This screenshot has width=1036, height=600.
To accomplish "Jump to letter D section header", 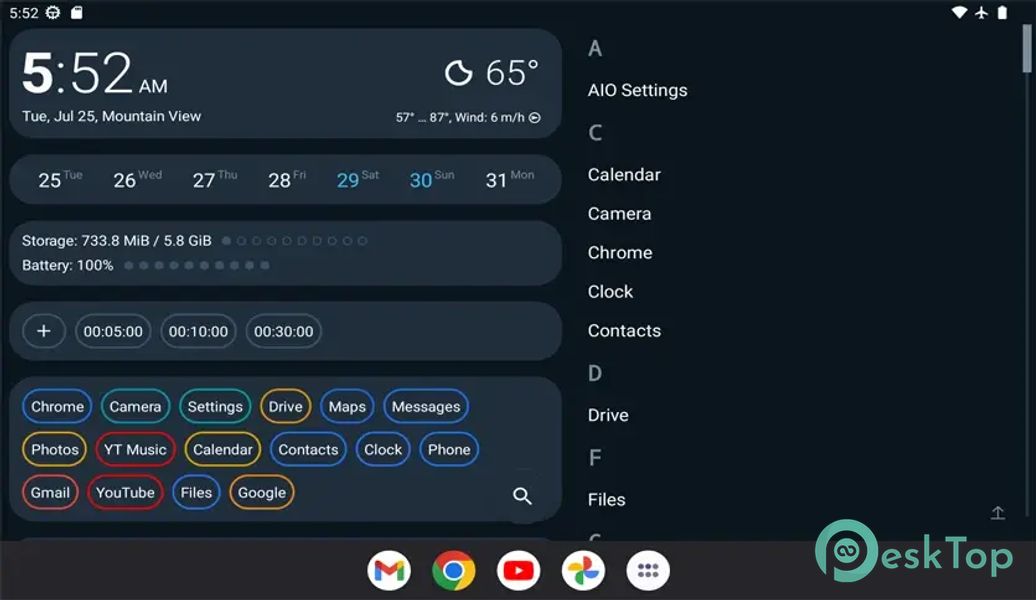I will [595, 374].
